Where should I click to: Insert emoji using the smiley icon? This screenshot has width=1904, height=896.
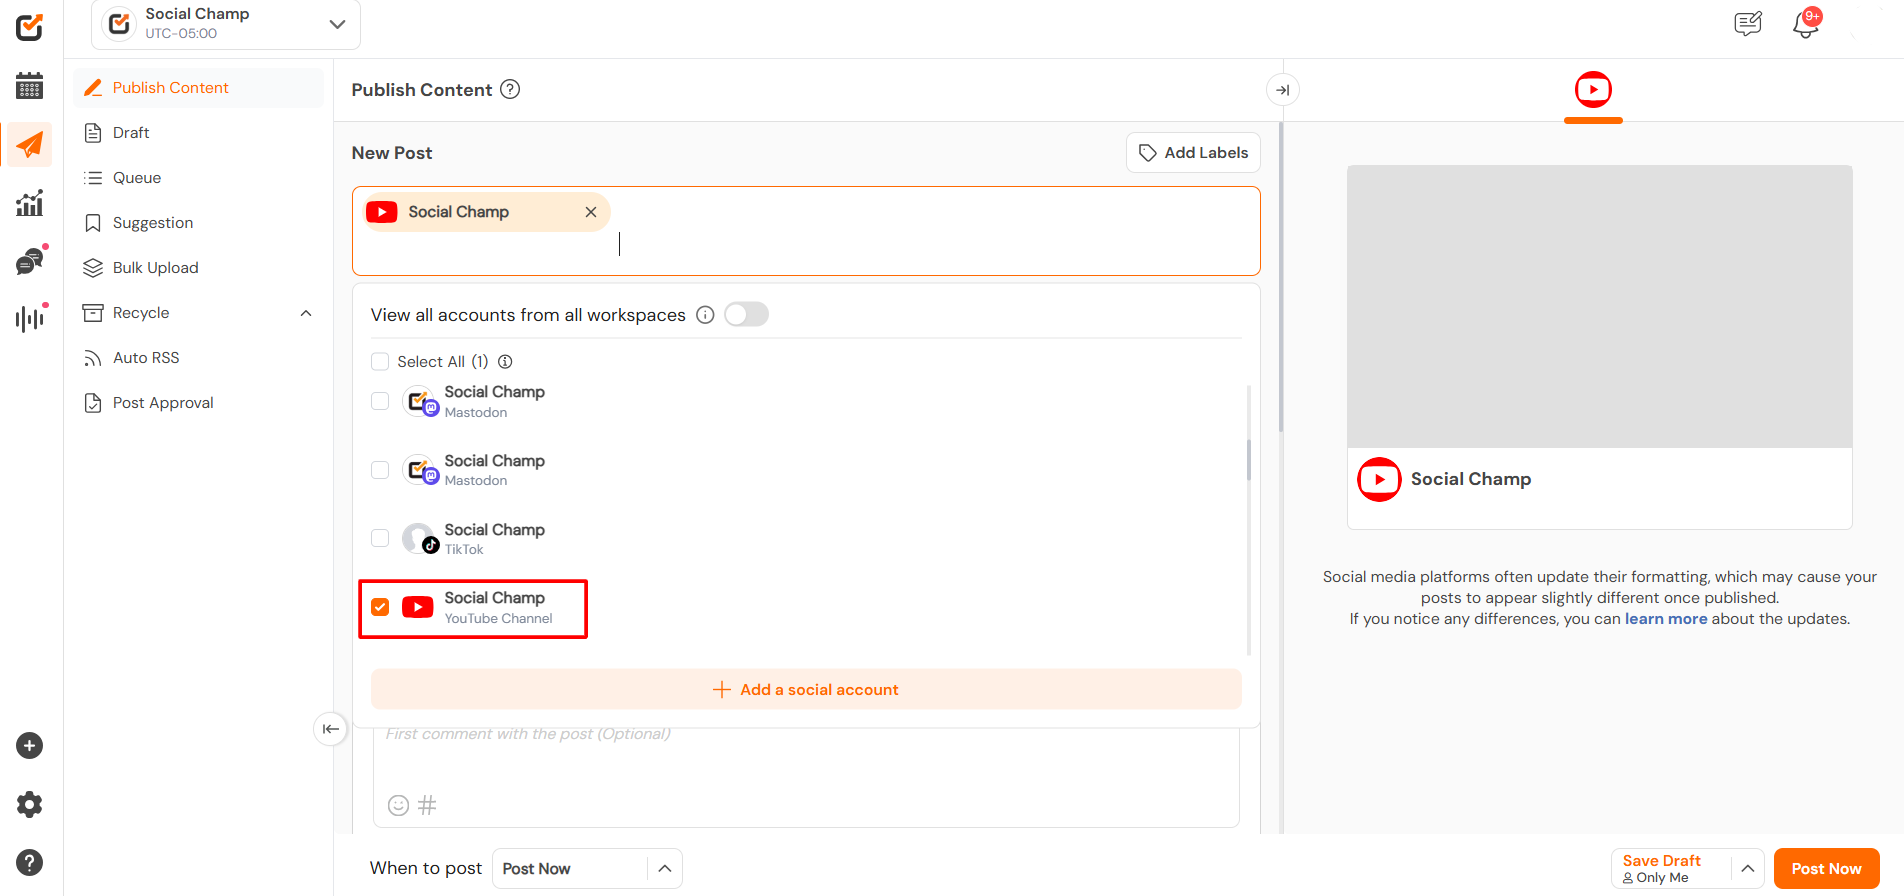coord(398,805)
